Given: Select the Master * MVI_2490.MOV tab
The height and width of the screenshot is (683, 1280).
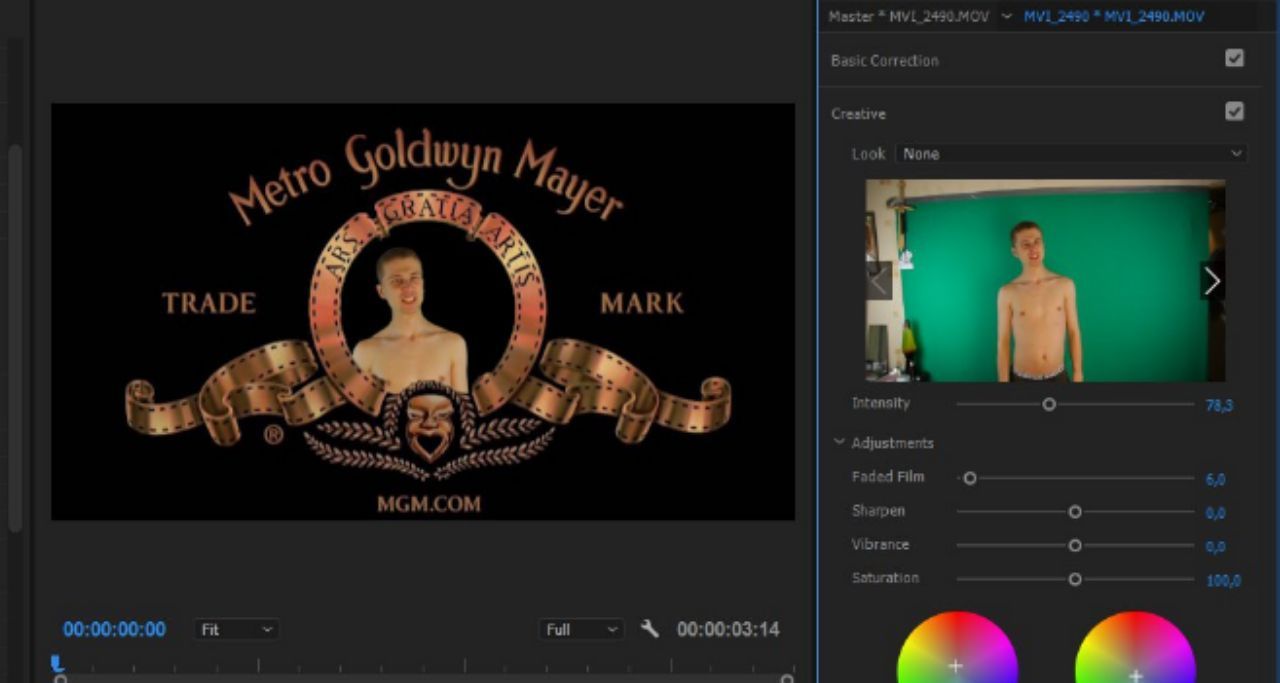Looking at the screenshot, I should [x=909, y=17].
